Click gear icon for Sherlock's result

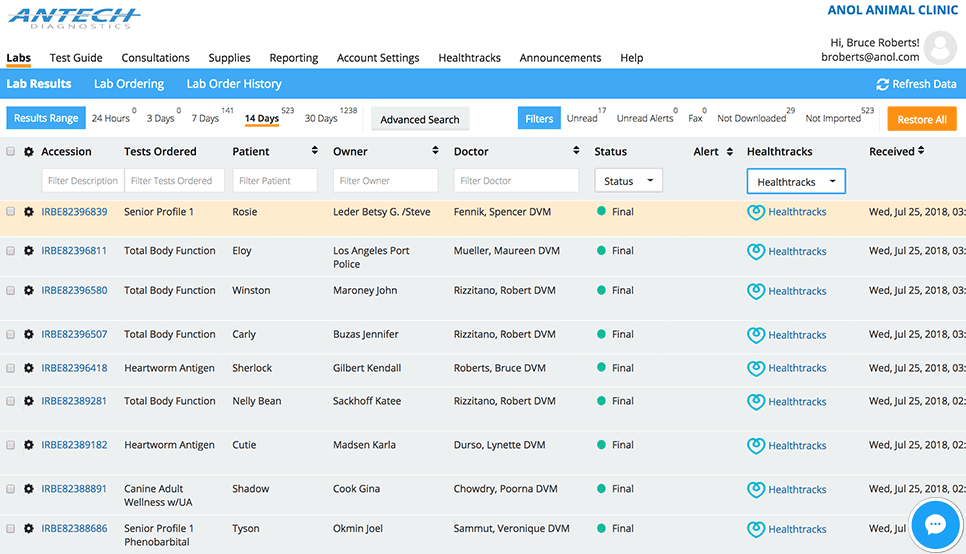tap(29, 368)
